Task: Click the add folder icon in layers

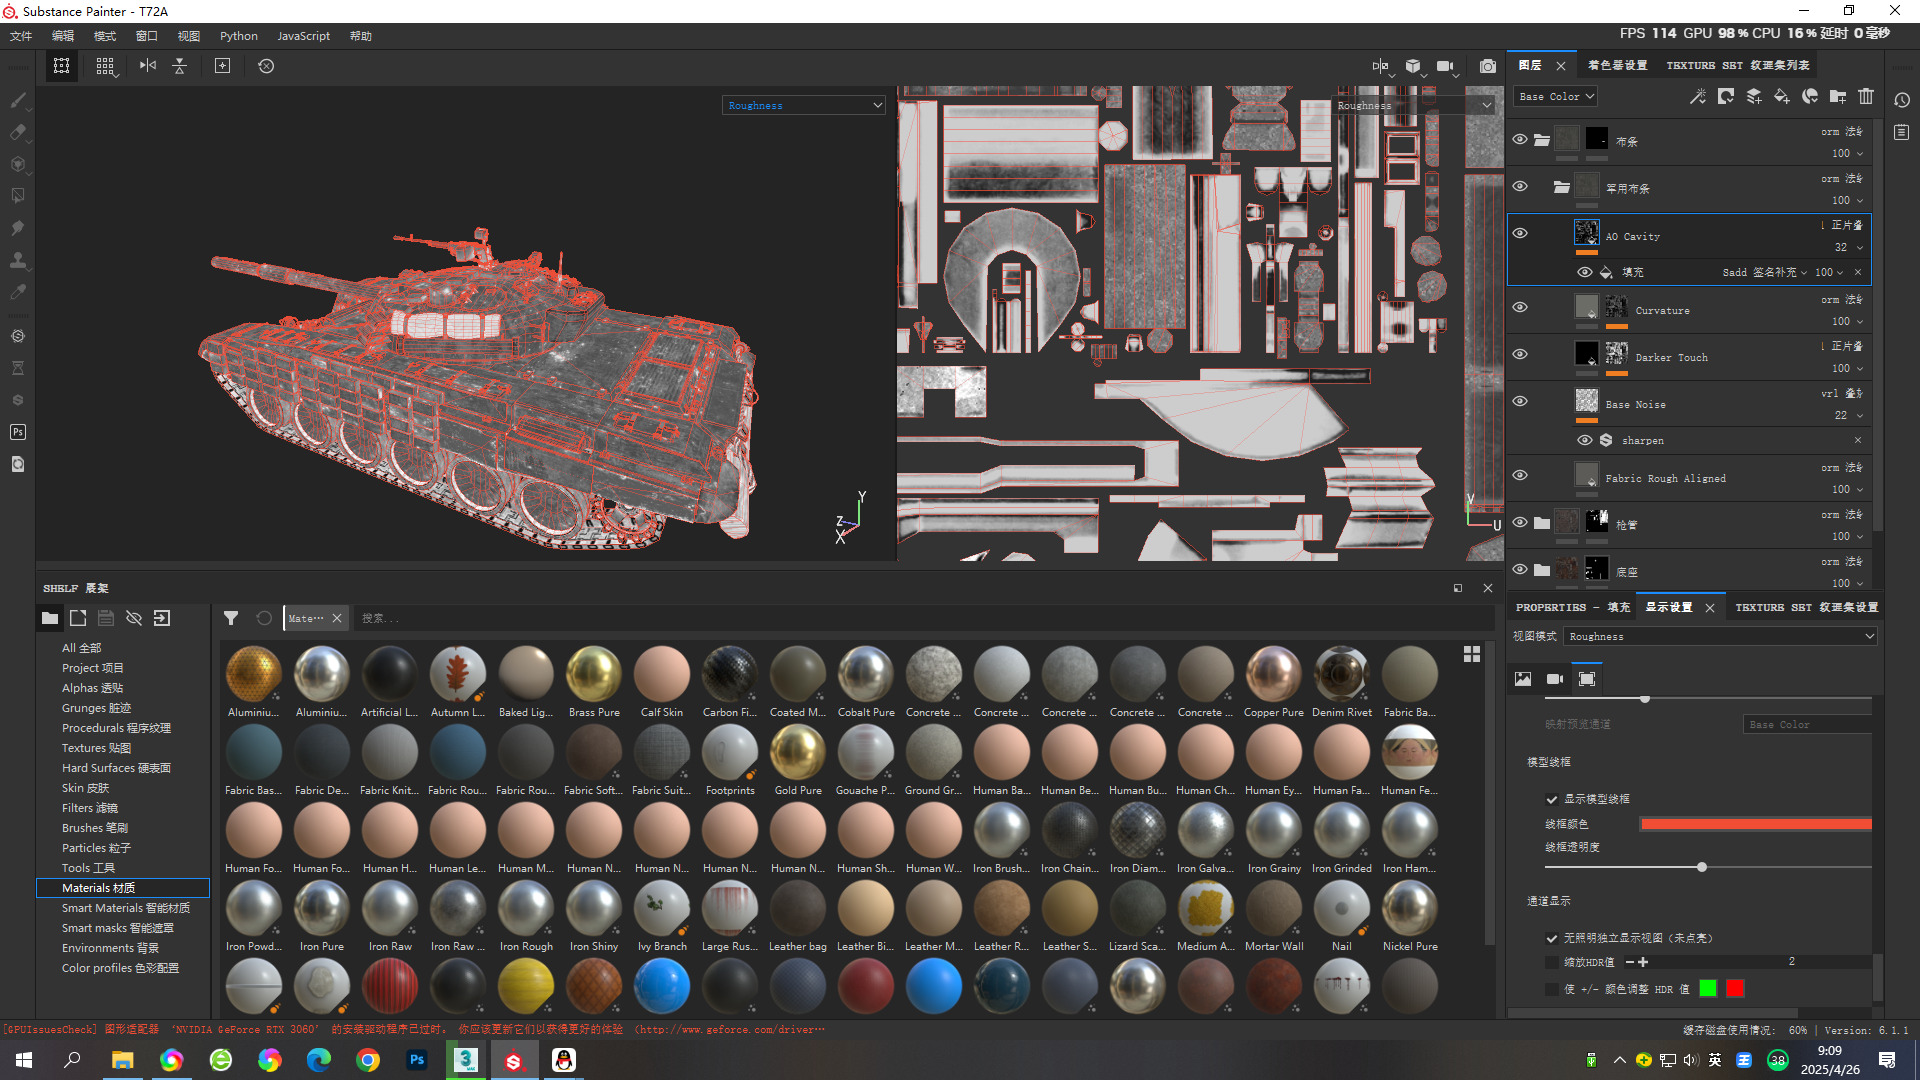Action: 1838,96
